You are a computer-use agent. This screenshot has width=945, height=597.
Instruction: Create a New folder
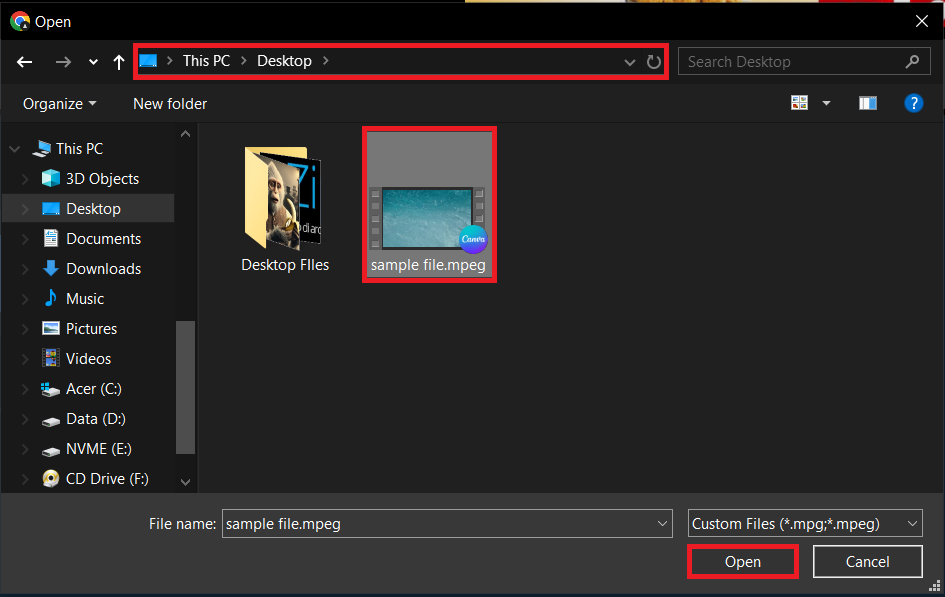click(169, 103)
